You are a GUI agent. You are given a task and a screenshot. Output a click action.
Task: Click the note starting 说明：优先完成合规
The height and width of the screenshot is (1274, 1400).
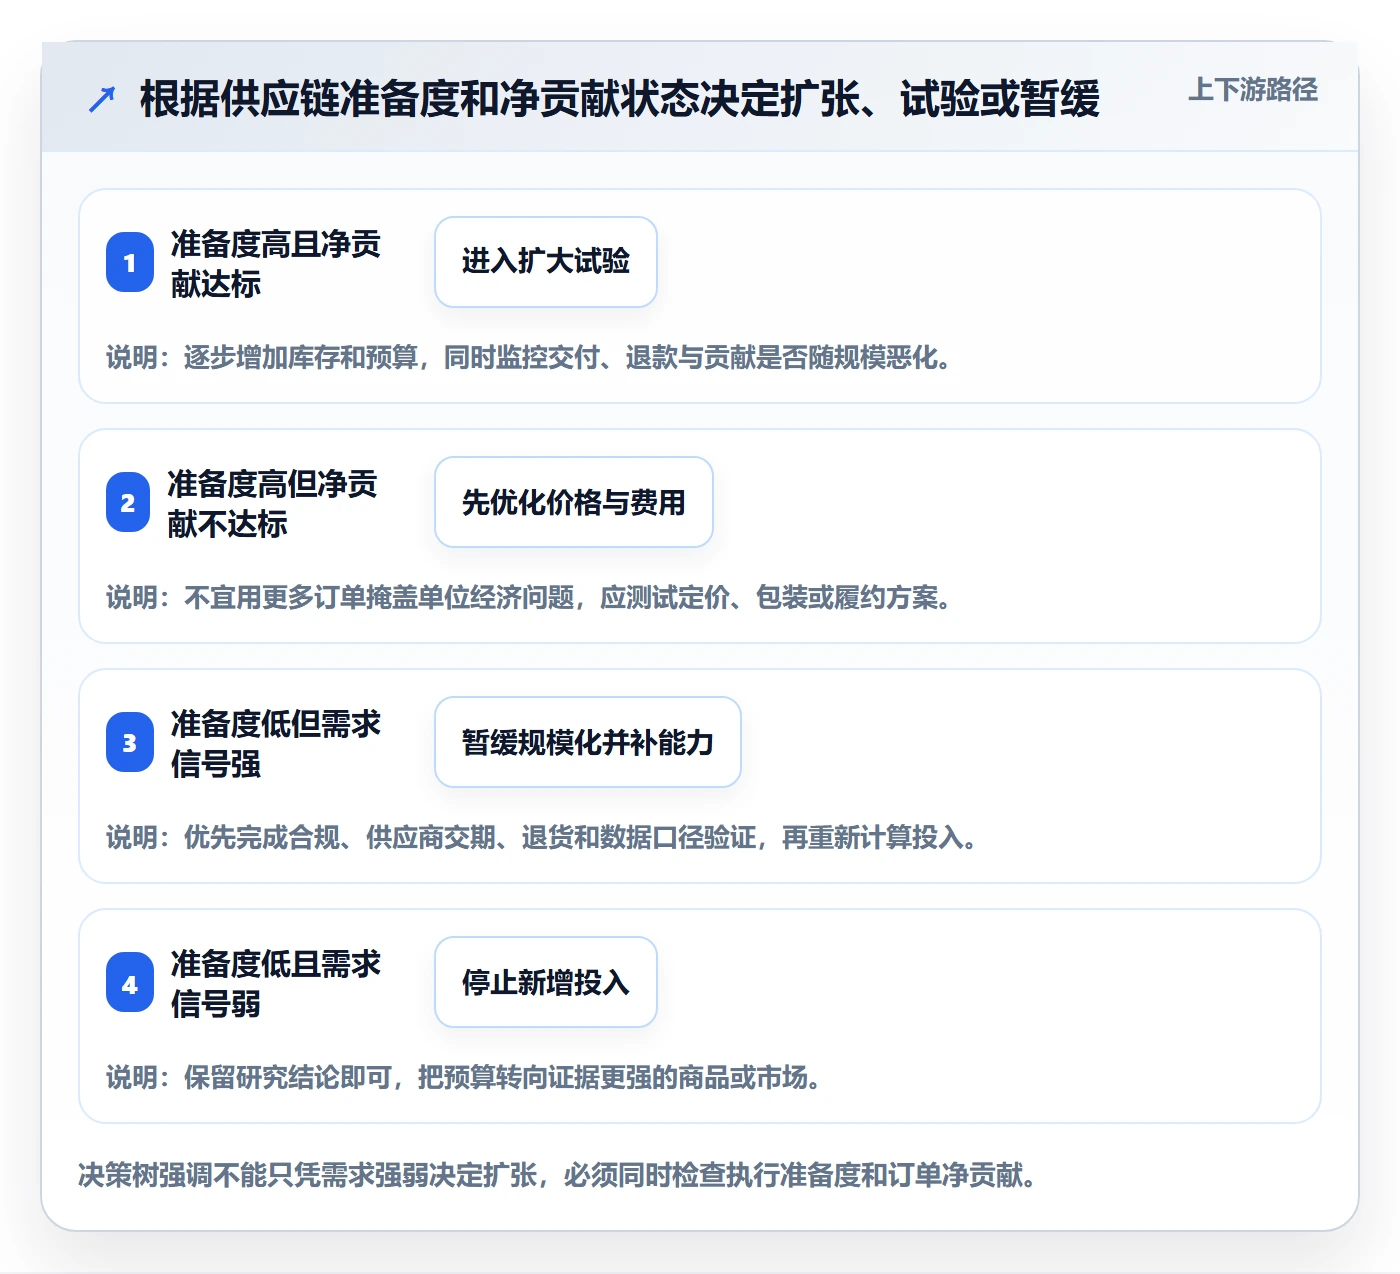pyautogui.click(x=542, y=837)
